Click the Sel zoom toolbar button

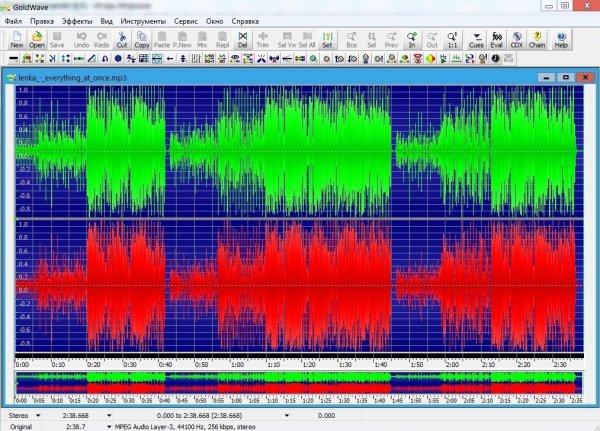coord(372,39)
